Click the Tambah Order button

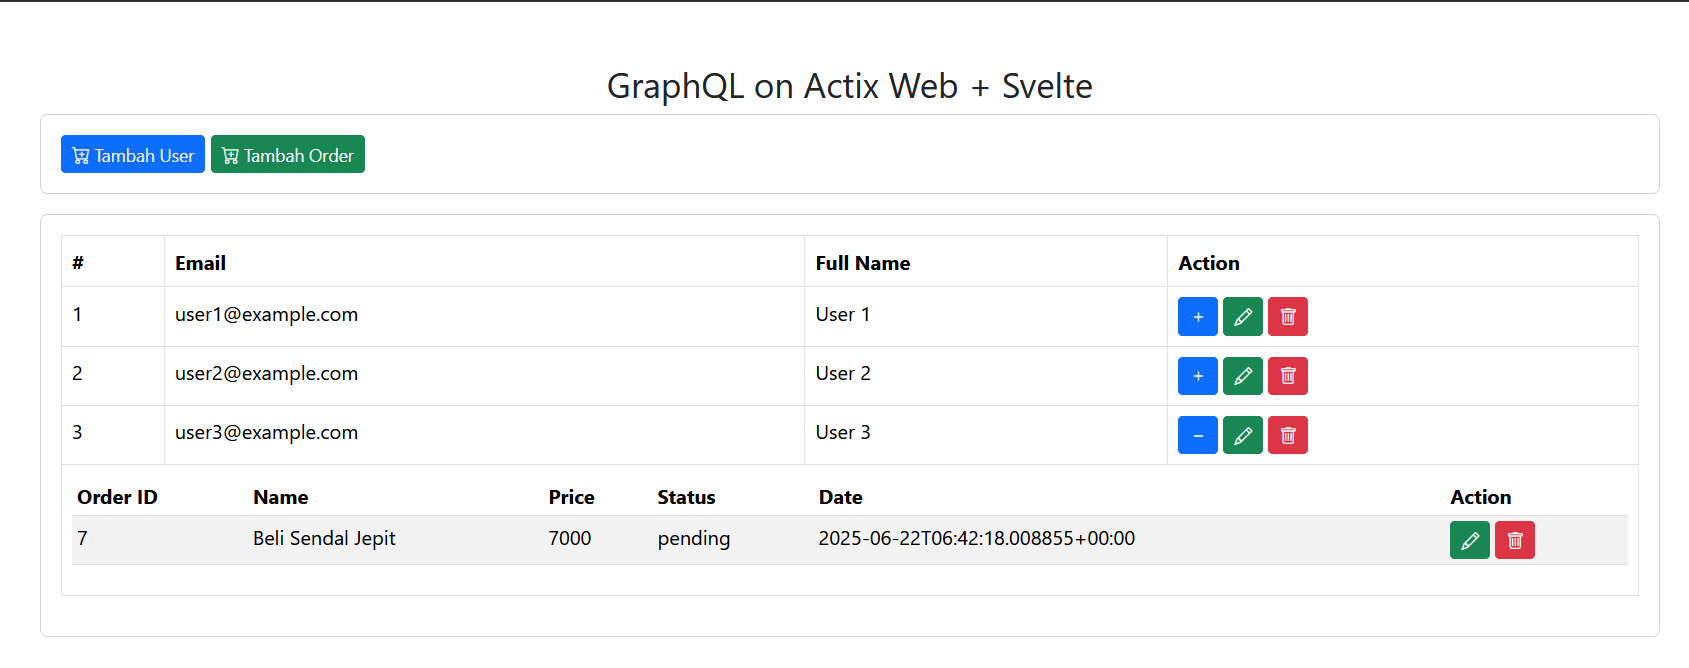[288, 154]
